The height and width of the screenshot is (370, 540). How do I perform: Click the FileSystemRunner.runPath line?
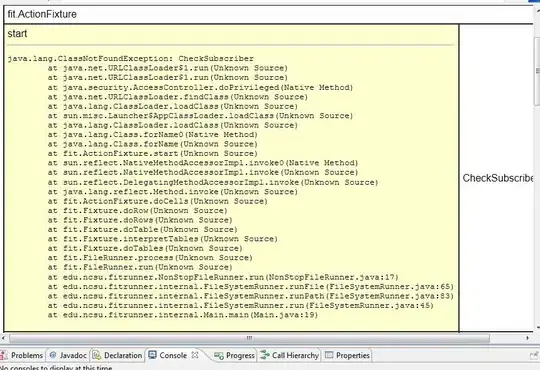pos(251,296)
